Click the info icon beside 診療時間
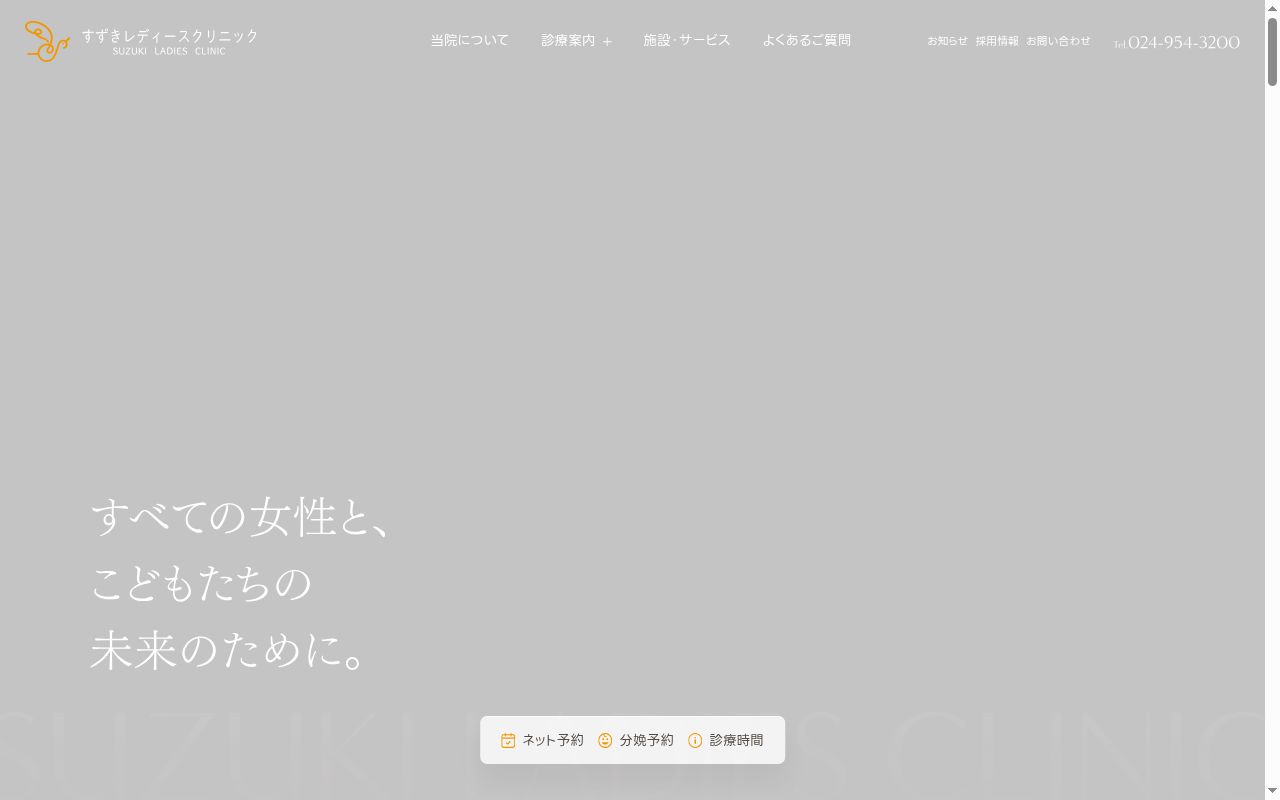 point(695,740)
